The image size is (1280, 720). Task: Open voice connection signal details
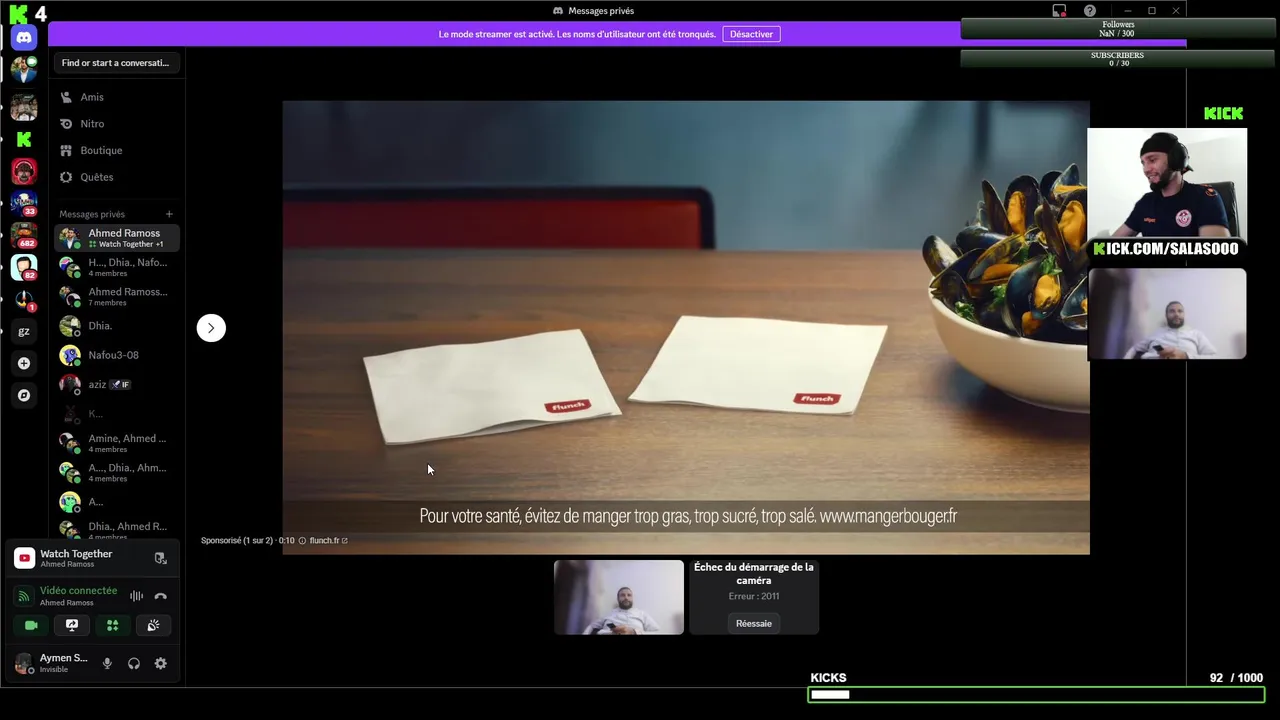(24, 596)
